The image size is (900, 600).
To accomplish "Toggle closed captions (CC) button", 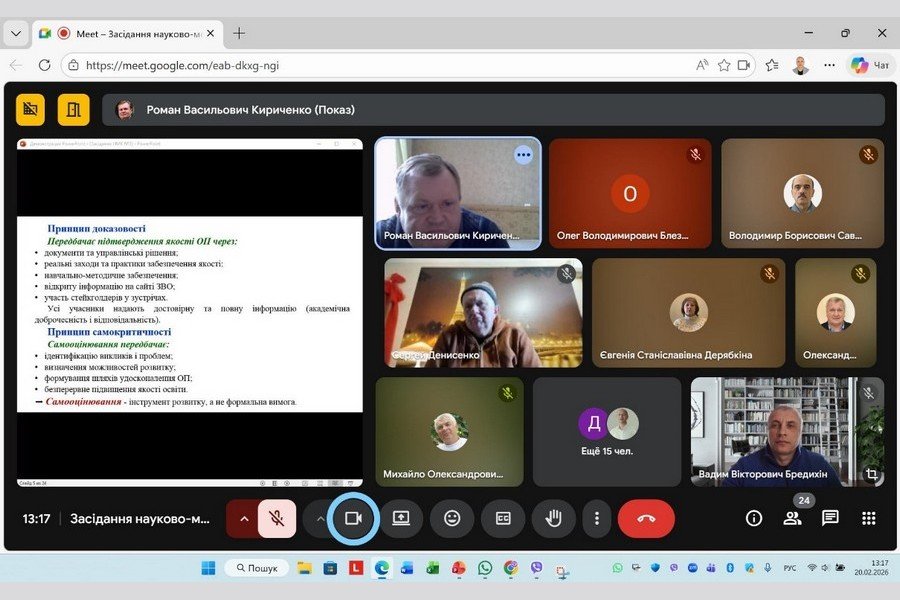I will point(503,518).
